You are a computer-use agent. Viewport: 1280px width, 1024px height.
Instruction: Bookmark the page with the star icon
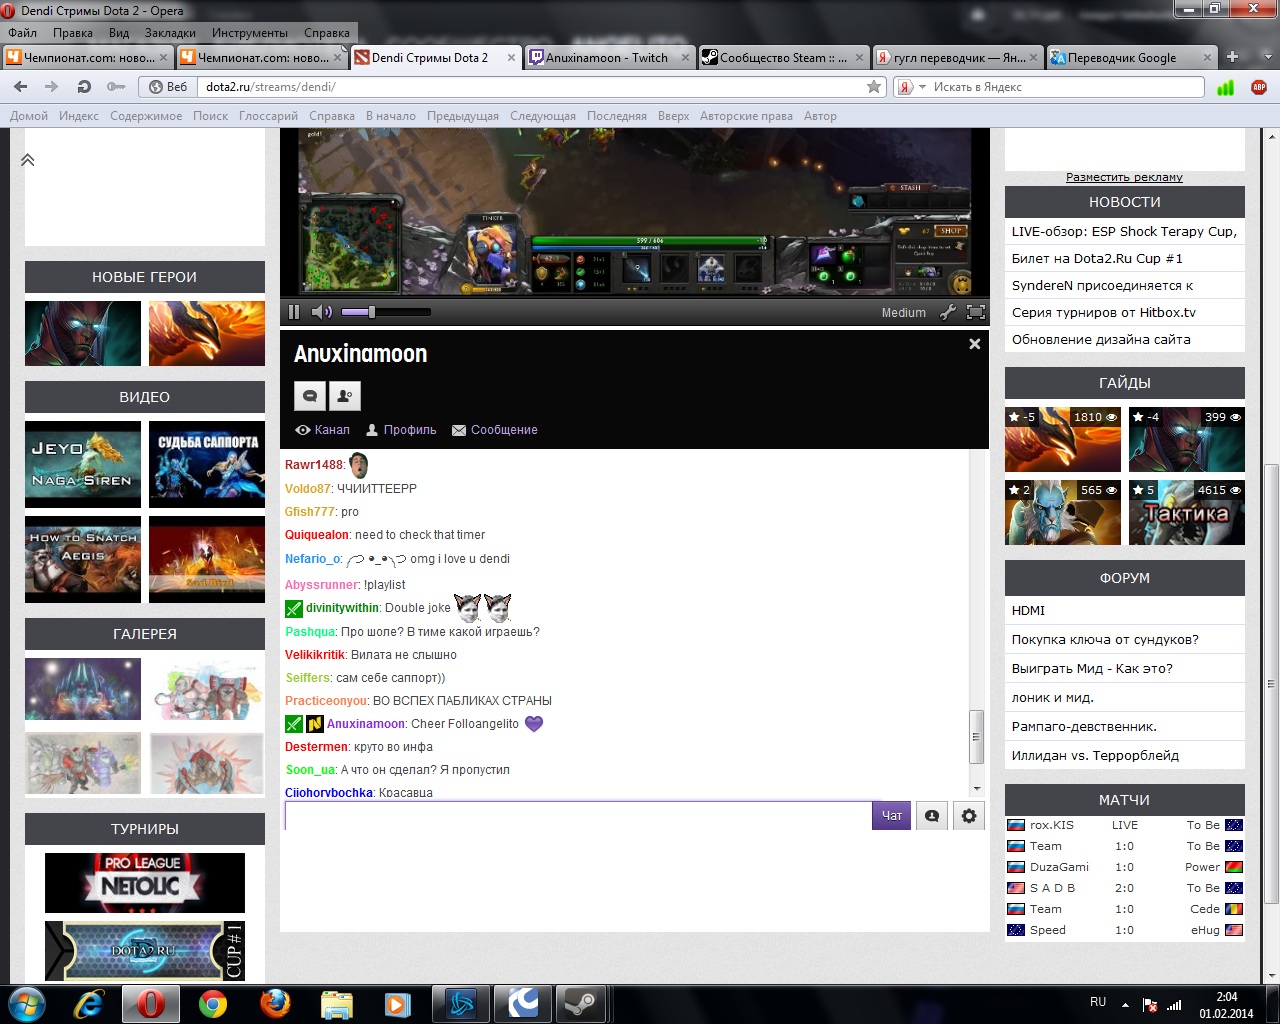(x=874, y=87)
